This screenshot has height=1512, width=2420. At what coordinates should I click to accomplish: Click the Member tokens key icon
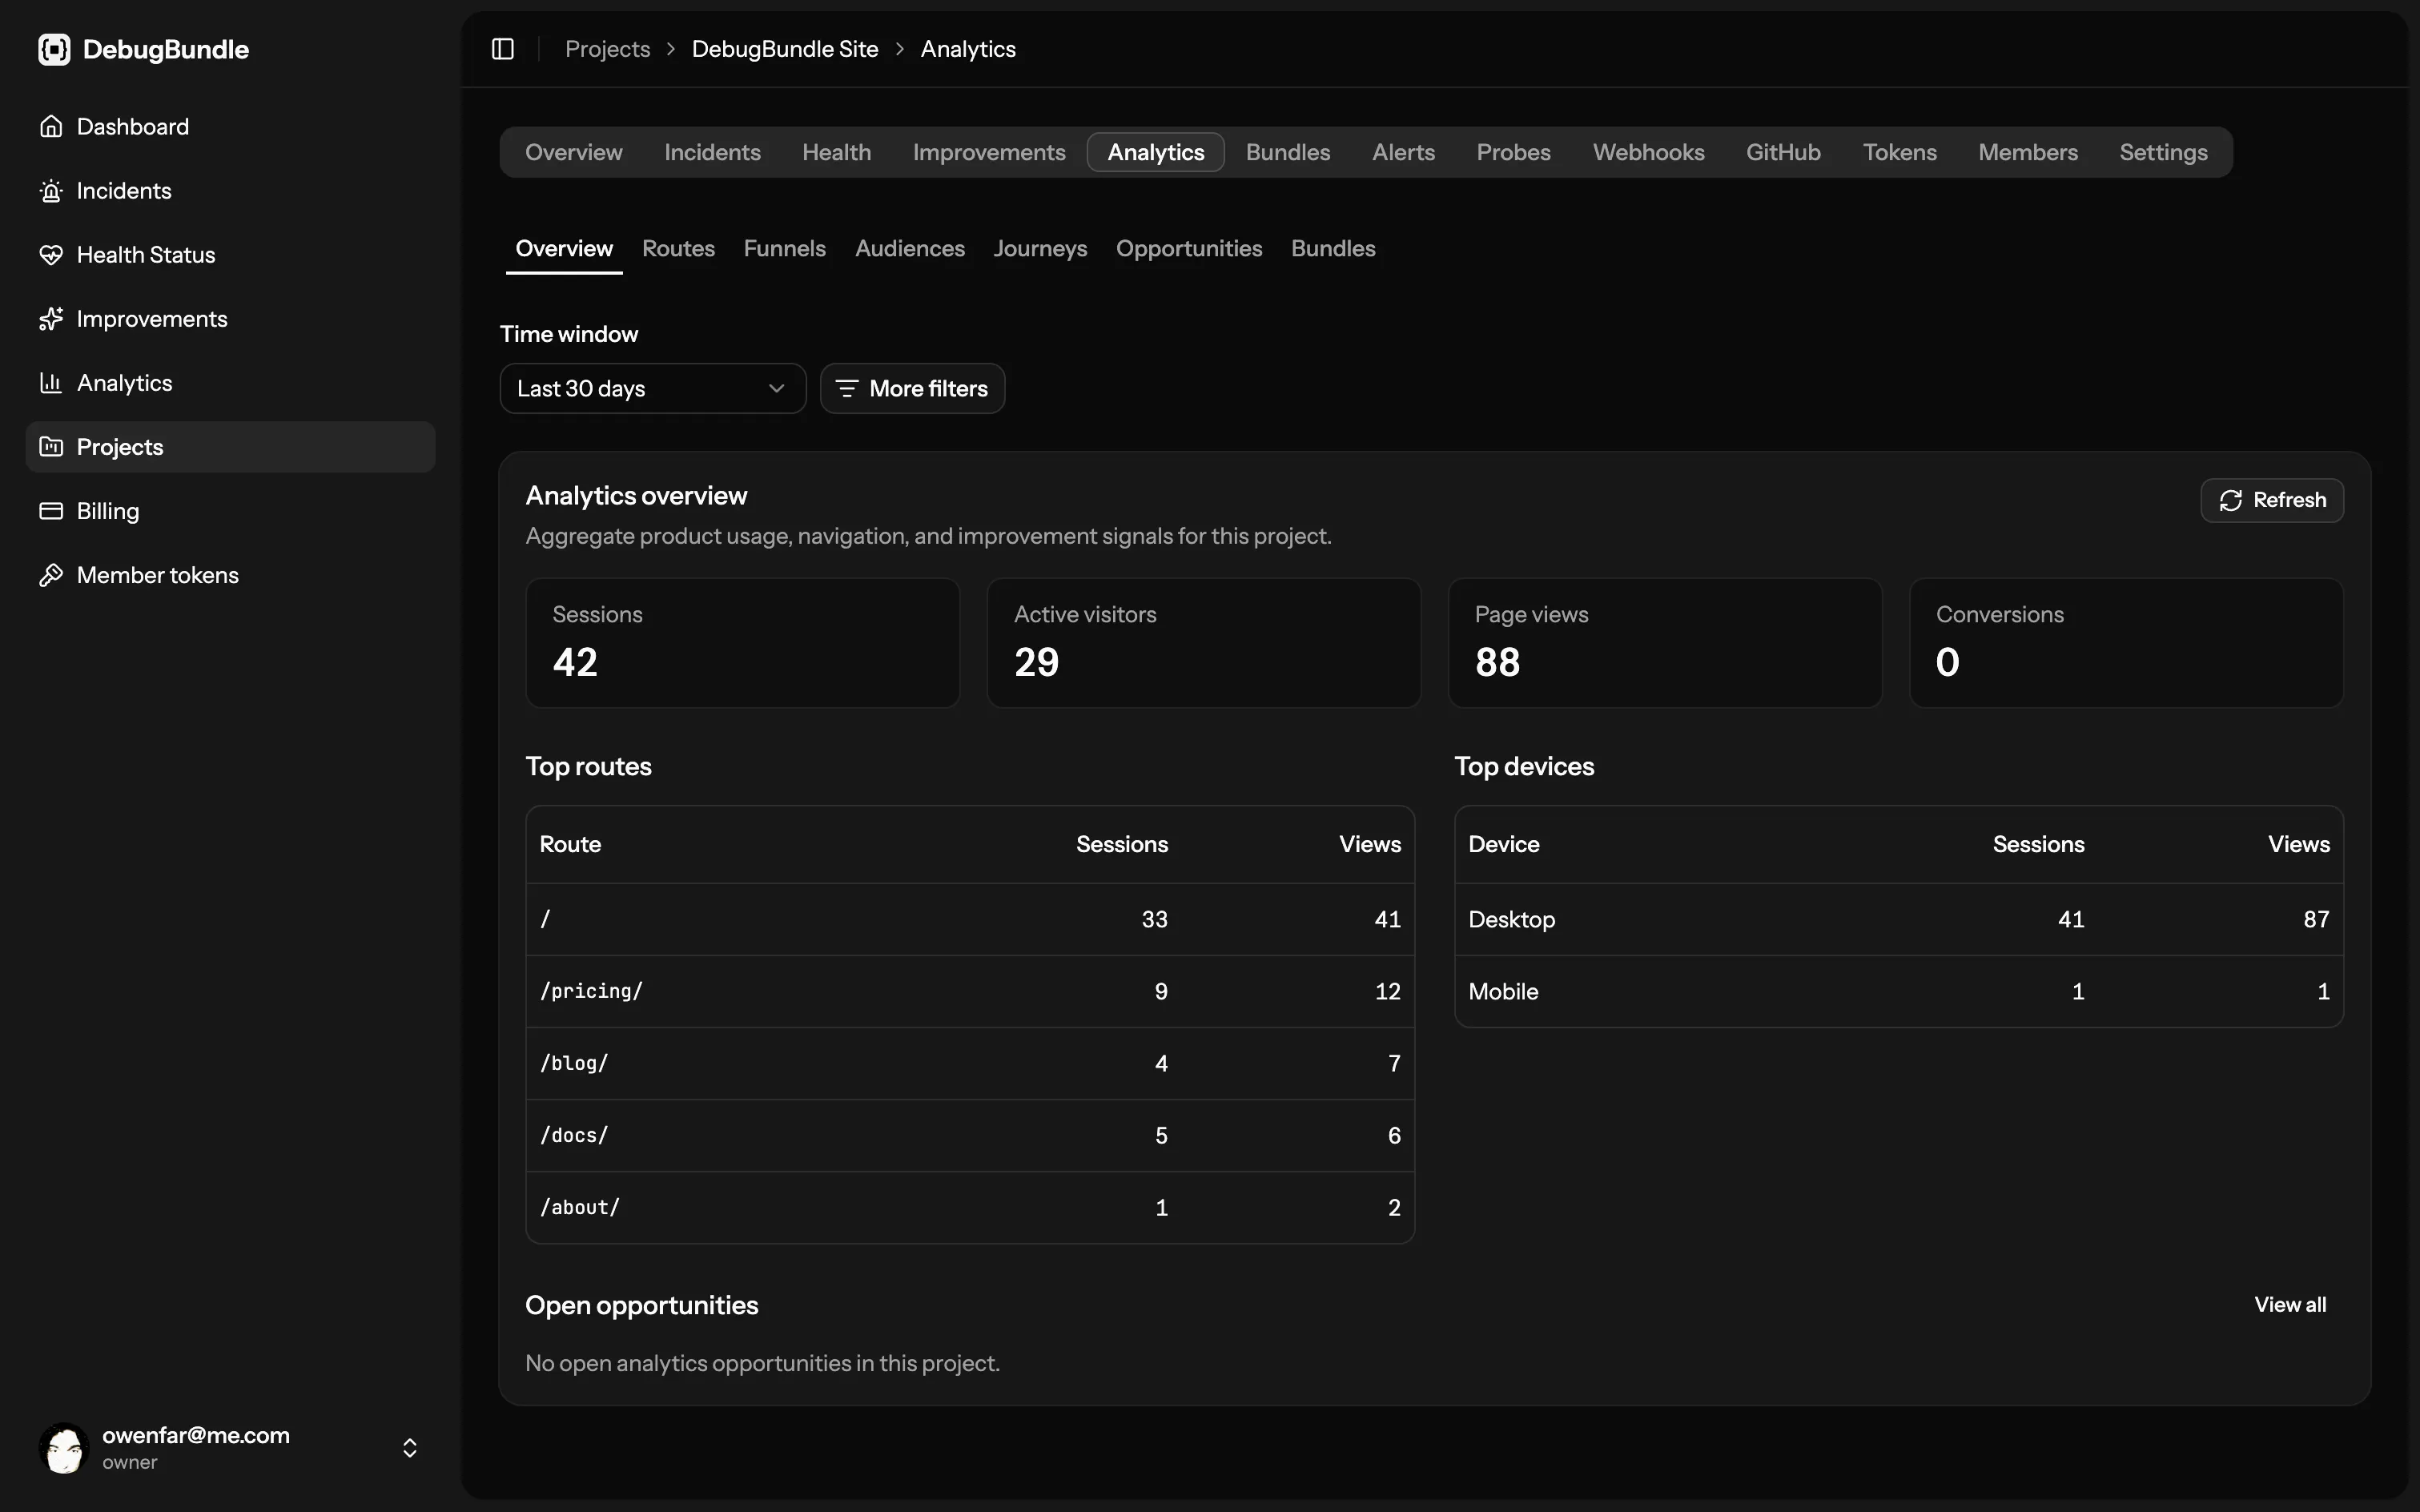(x=51, y=575)
